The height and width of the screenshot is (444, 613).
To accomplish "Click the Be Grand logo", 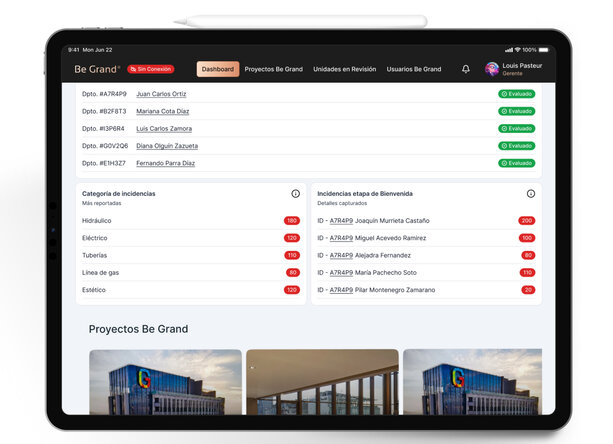I will [97, 69].
